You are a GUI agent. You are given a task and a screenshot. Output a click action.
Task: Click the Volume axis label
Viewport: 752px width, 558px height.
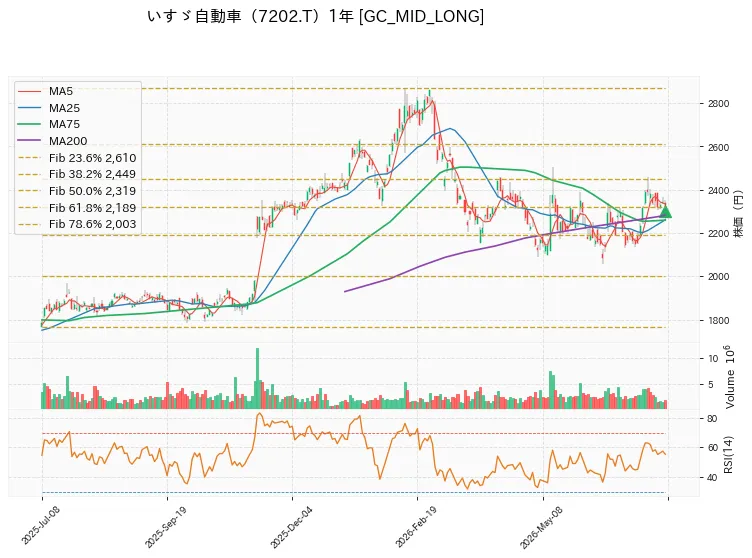(x=729, y=377)
